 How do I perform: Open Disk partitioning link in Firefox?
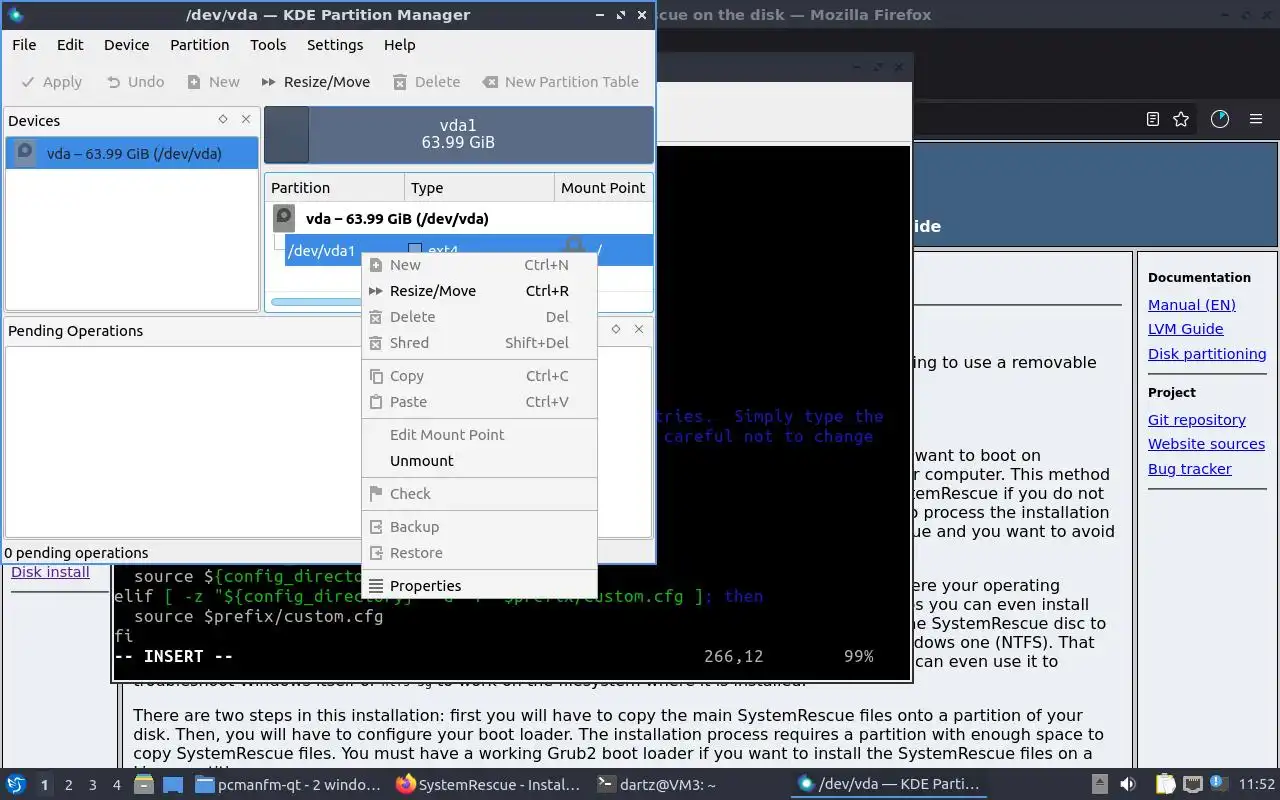(1207, 354)
